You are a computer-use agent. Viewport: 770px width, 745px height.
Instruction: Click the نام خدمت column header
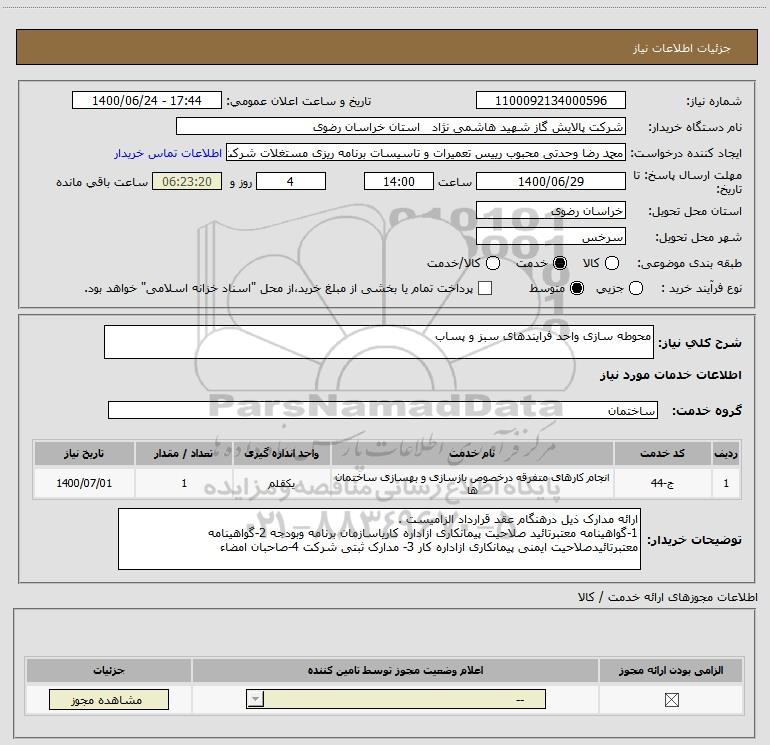pyautogui.click(x=472, y=453)
